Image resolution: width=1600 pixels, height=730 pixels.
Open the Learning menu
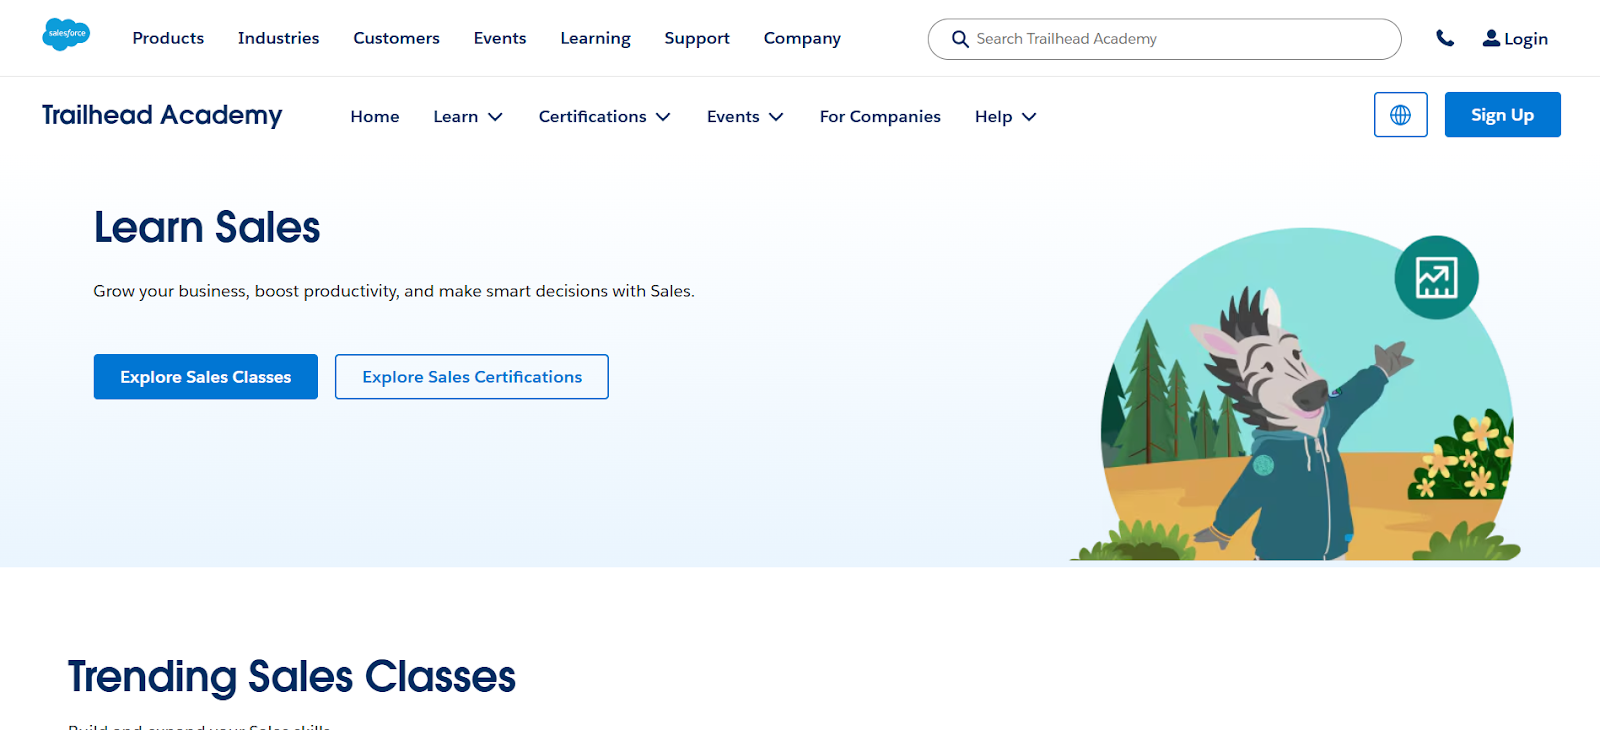pyautogui.click(x=595, y=38)
